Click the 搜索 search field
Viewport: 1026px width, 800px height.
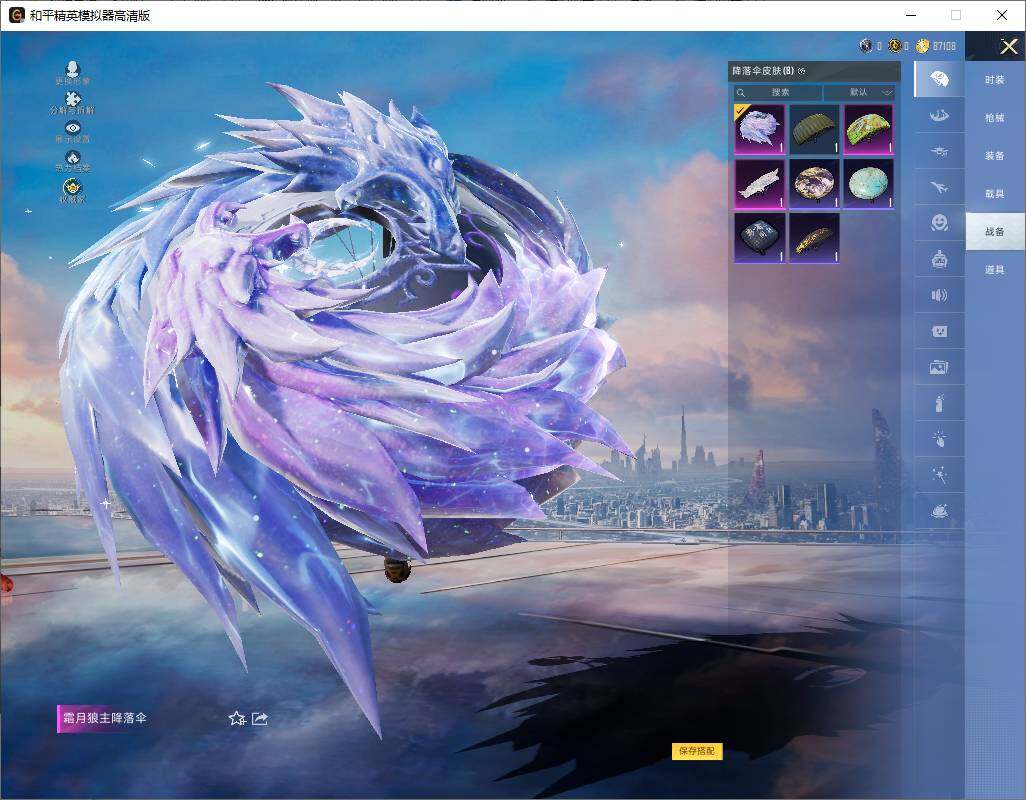tap(777, 92)
